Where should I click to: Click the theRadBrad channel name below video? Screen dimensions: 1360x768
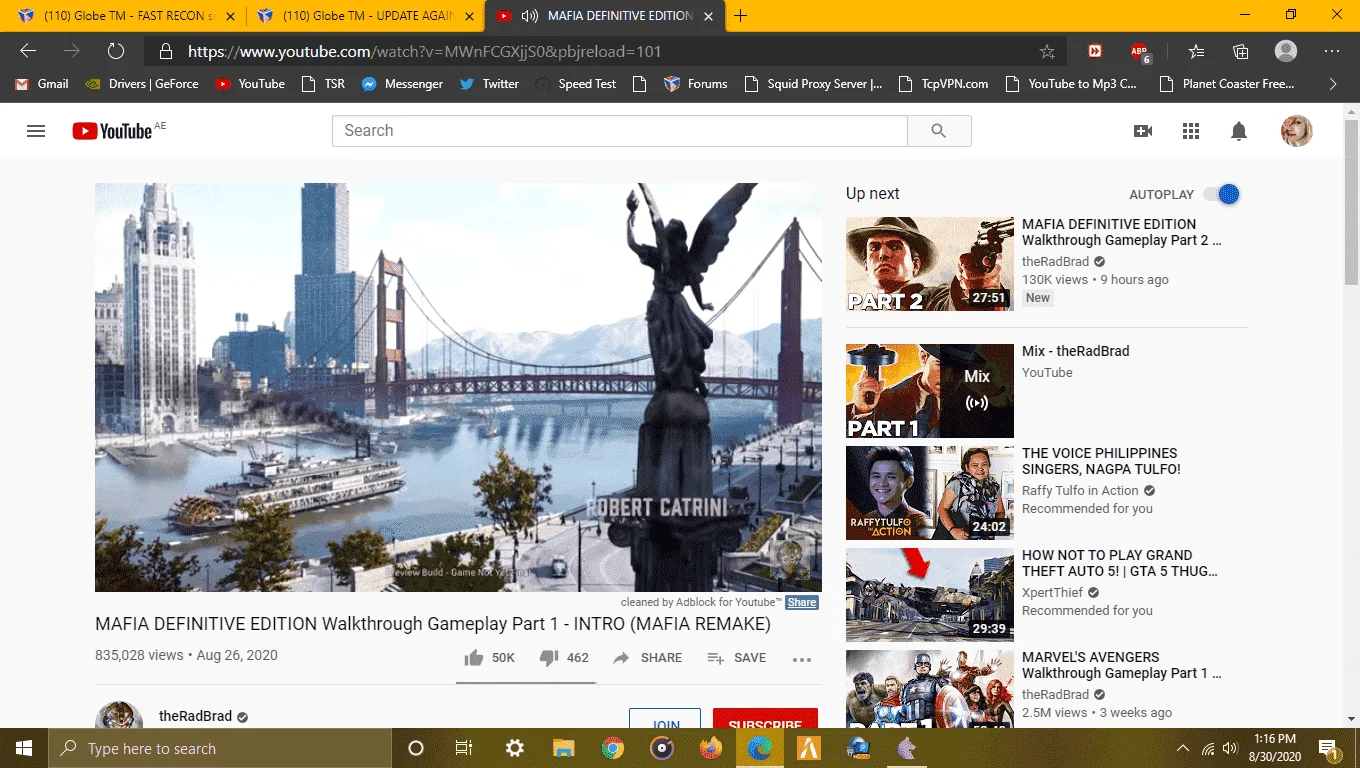tap(195, 716)
